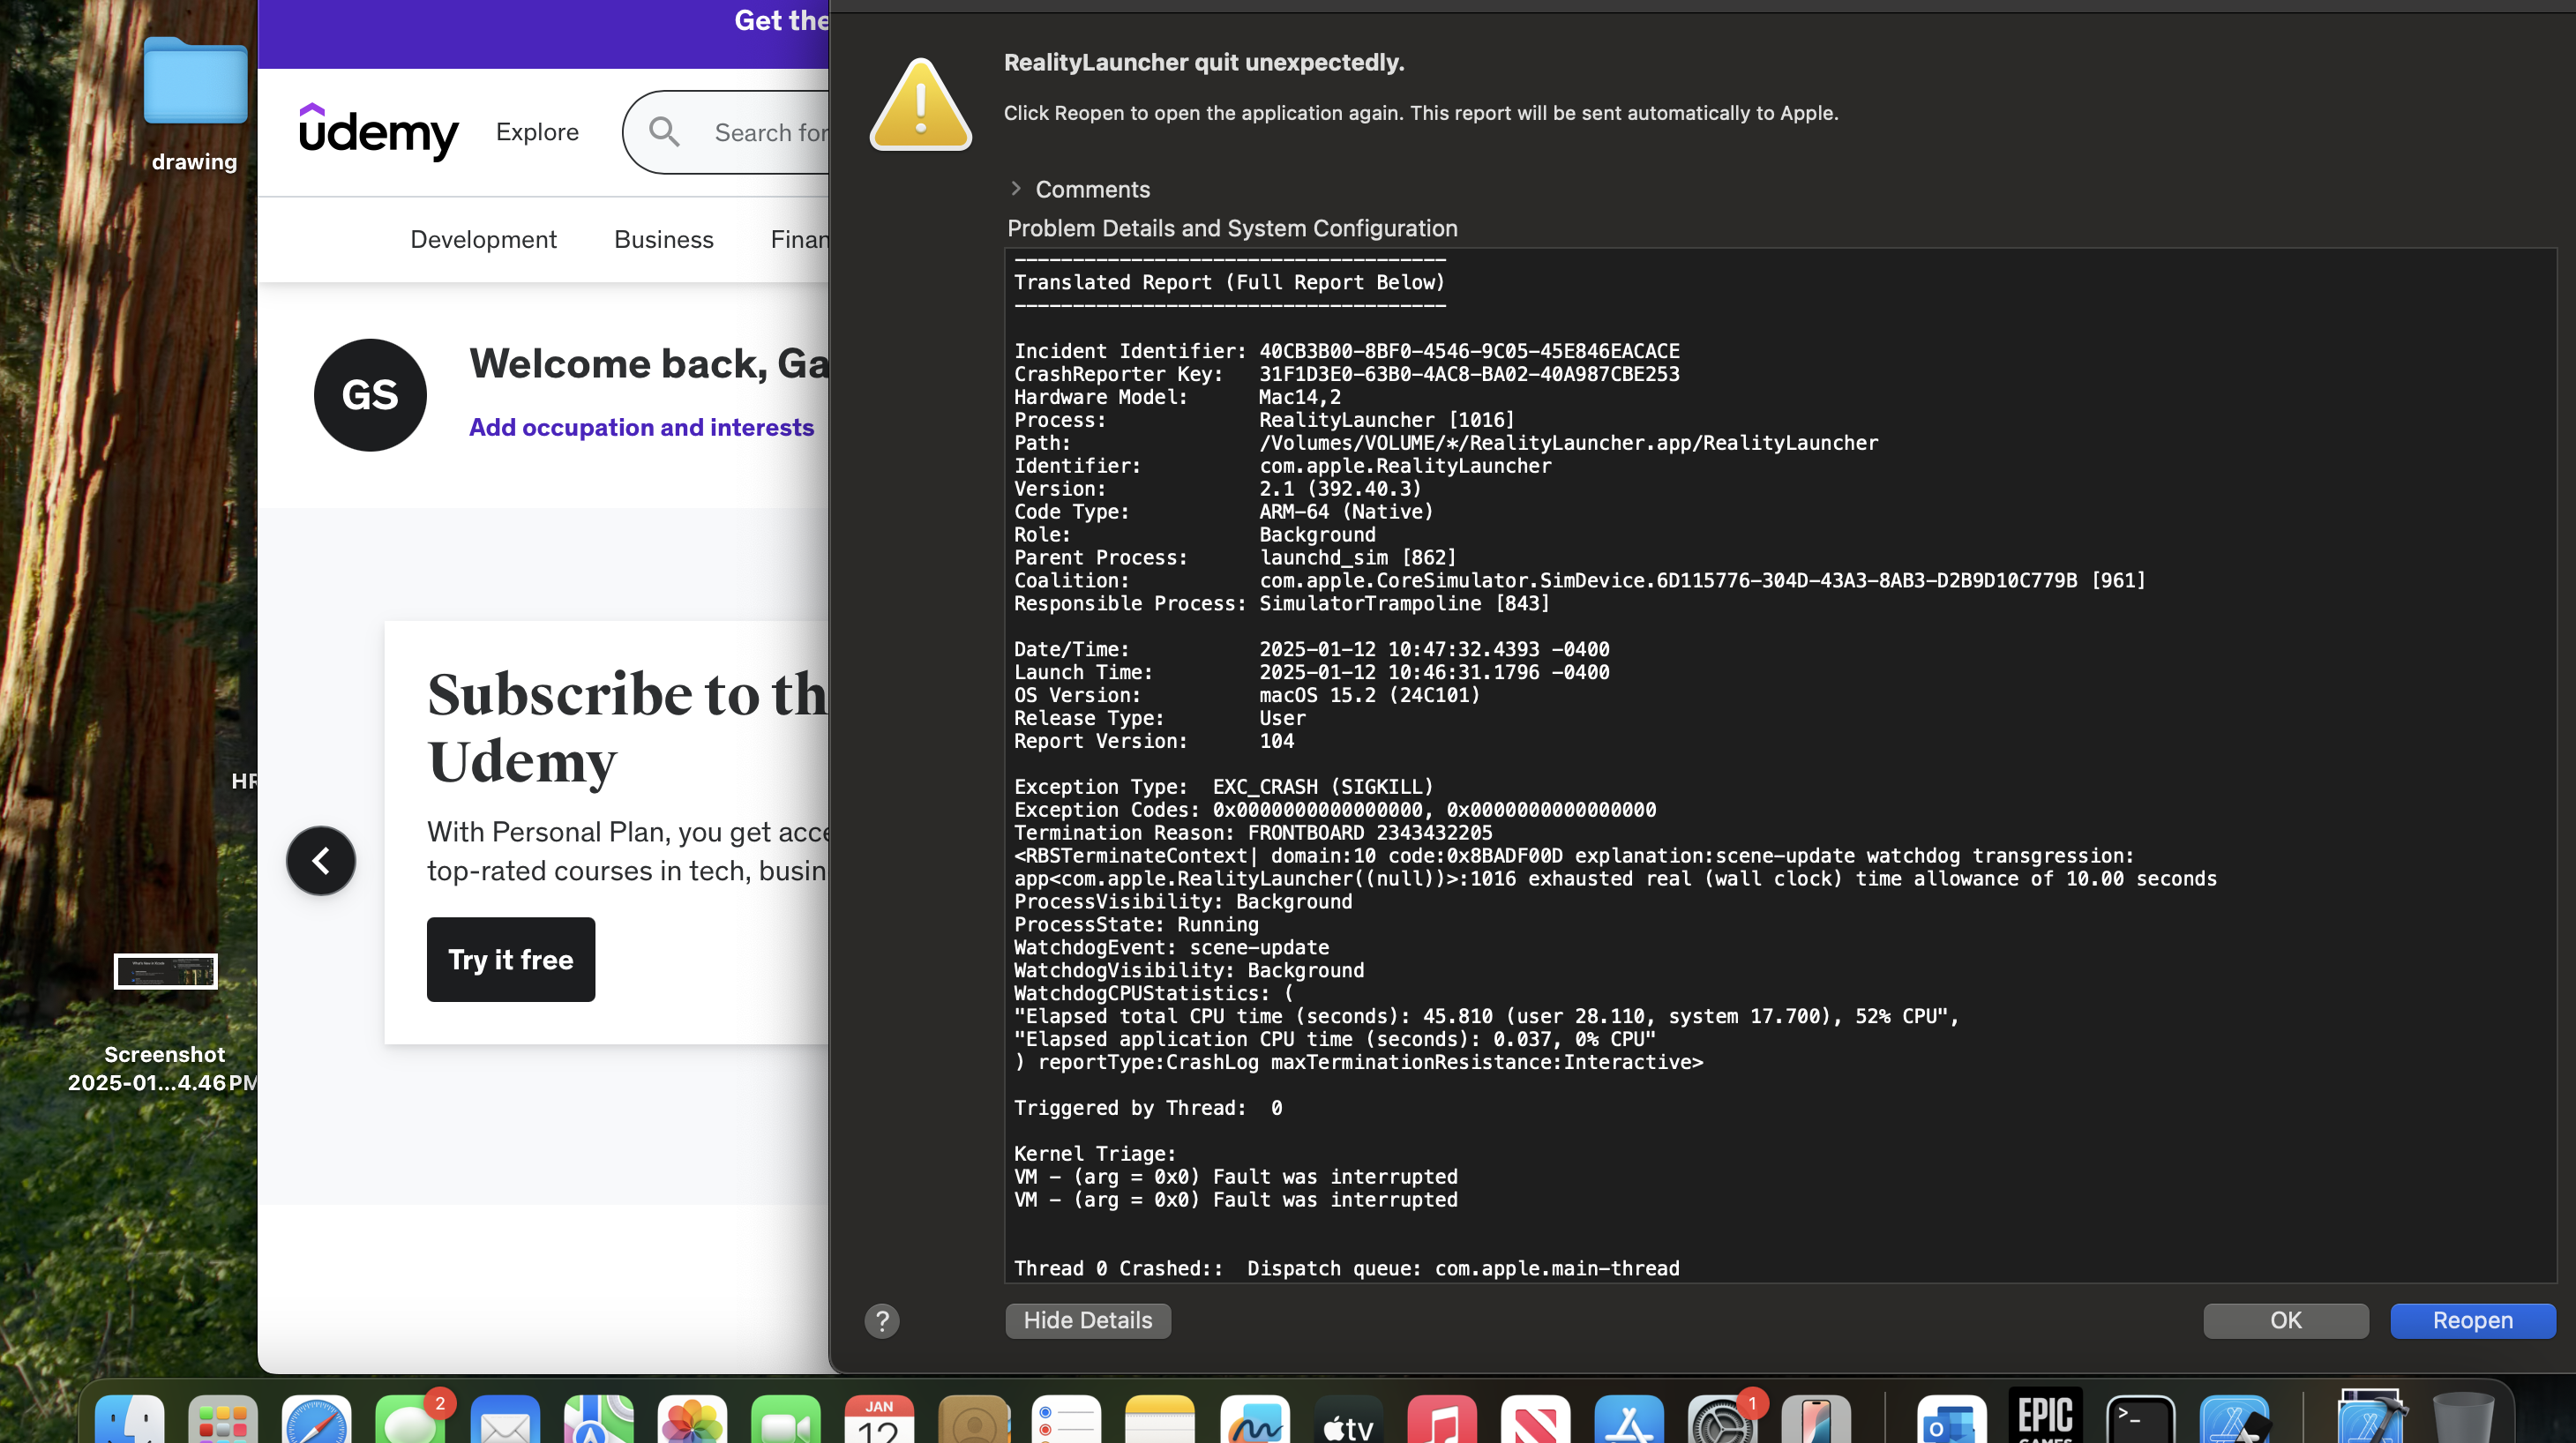Click the 'Welcome back' heading on Udemy
The height and width of the screenshot is (1443, 2576).
[649, 363]
